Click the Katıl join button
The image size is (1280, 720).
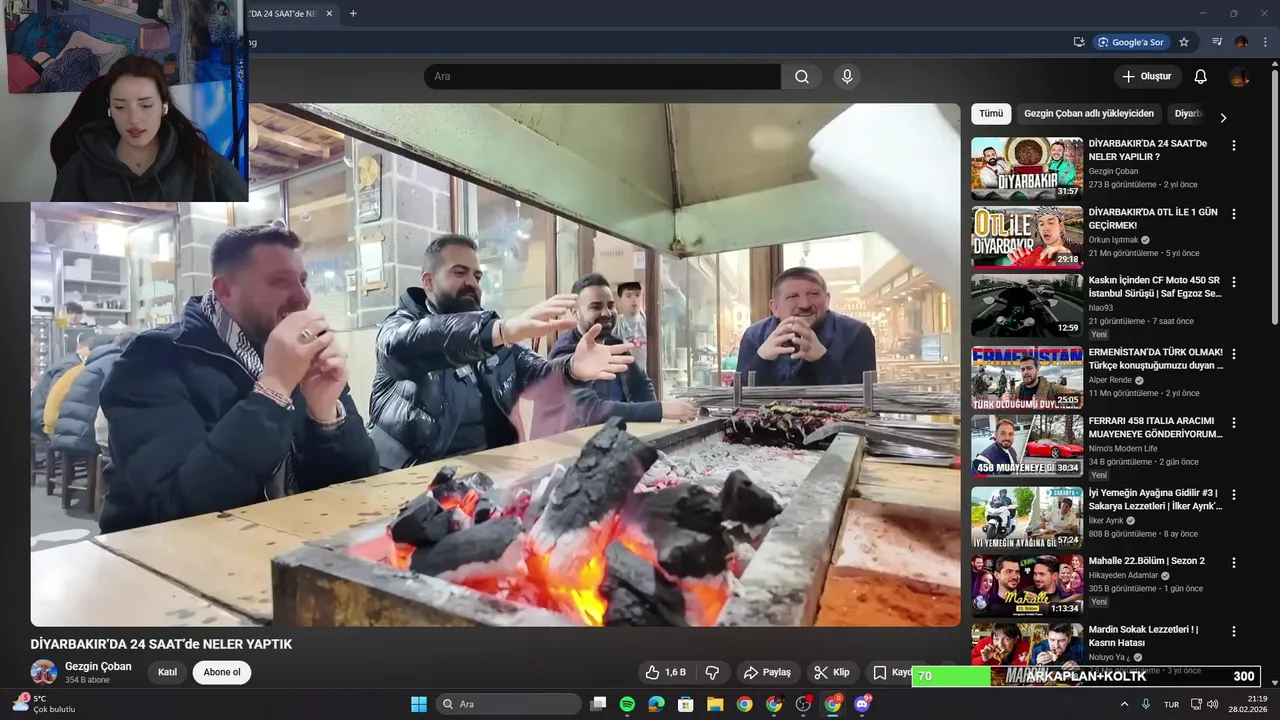(x=167, y=672)
